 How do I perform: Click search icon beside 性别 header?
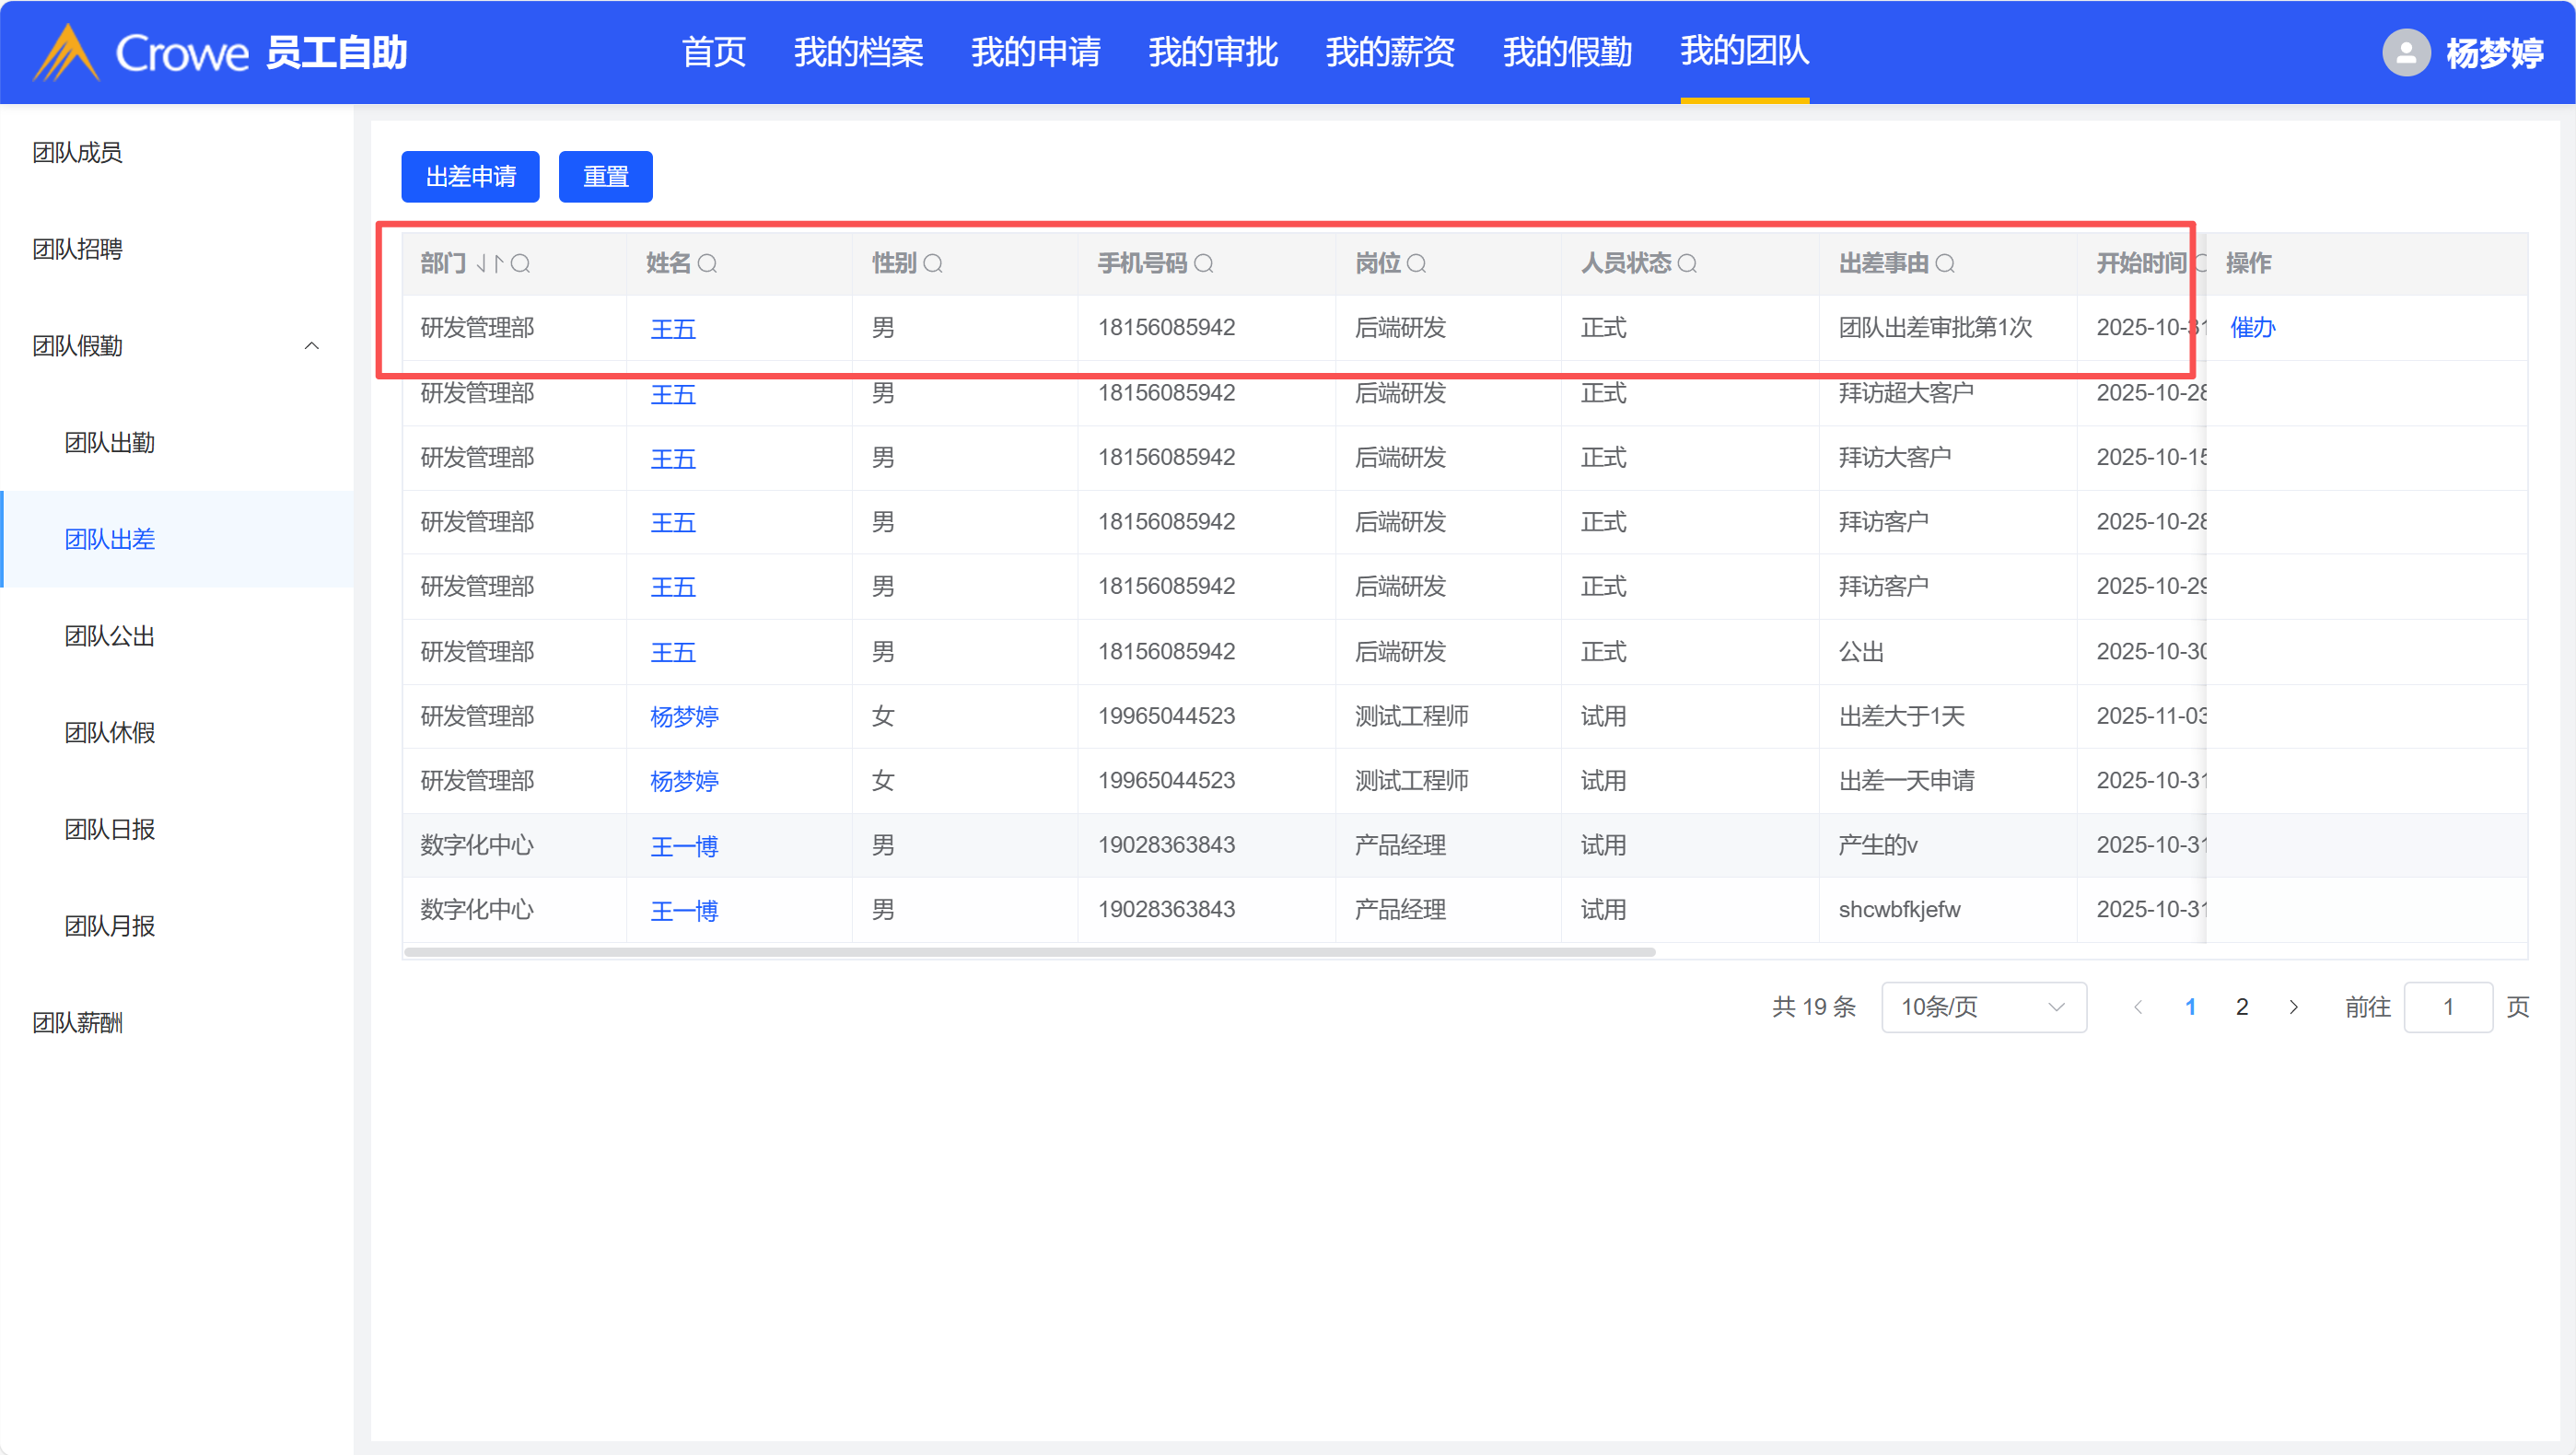pos(933,263)
